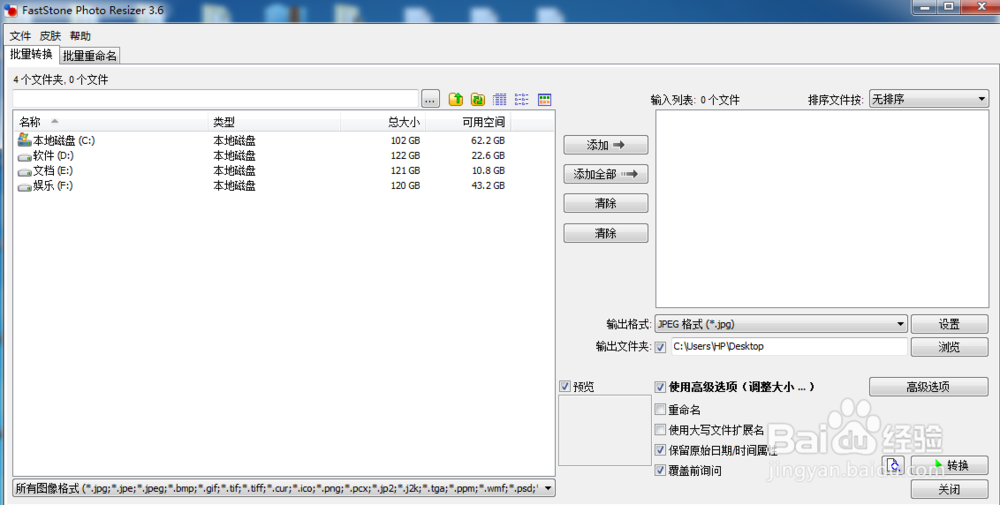
Task: Click the 43.2 GB free space cell
Action: (488, 186)
